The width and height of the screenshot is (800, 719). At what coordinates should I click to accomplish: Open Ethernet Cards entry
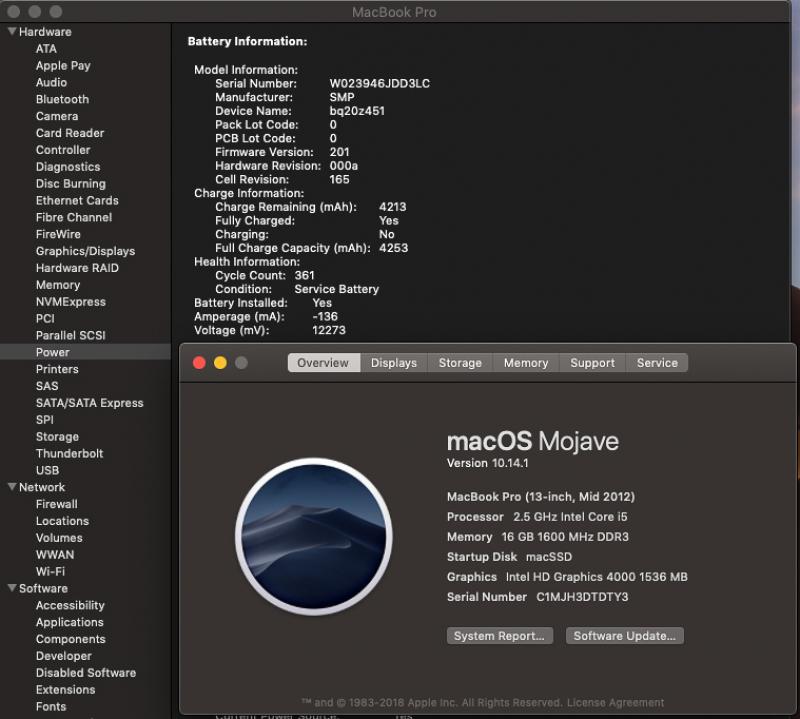pyautogui.click(x=77, y=201)
